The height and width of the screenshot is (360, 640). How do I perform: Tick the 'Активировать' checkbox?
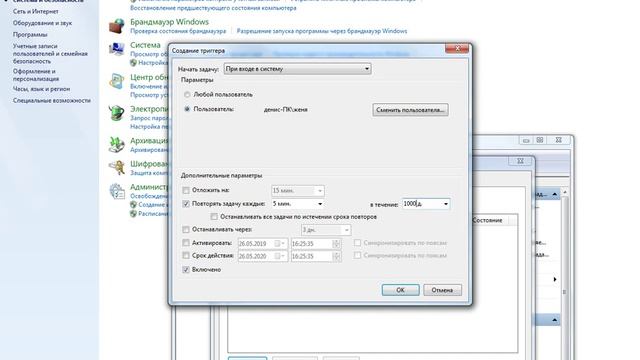point(186,243)
